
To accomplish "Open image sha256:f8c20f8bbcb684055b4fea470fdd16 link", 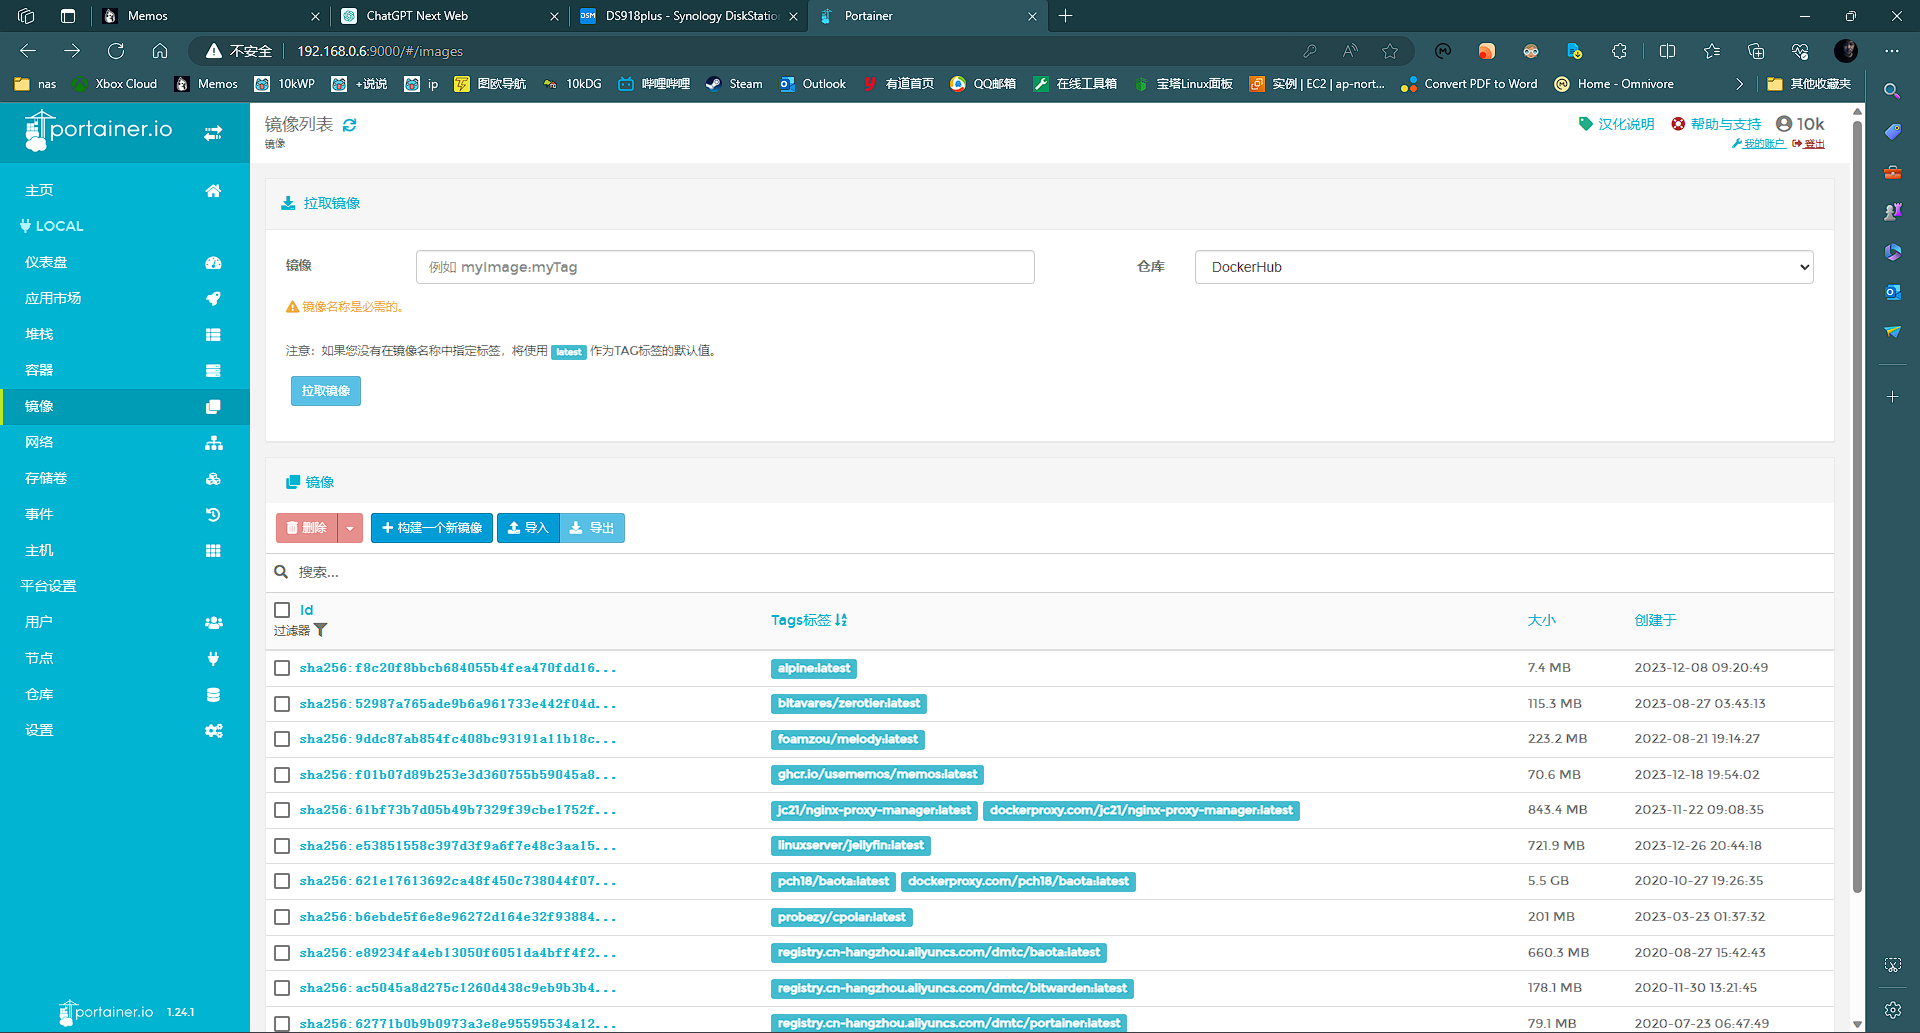I will coord(458,668).
